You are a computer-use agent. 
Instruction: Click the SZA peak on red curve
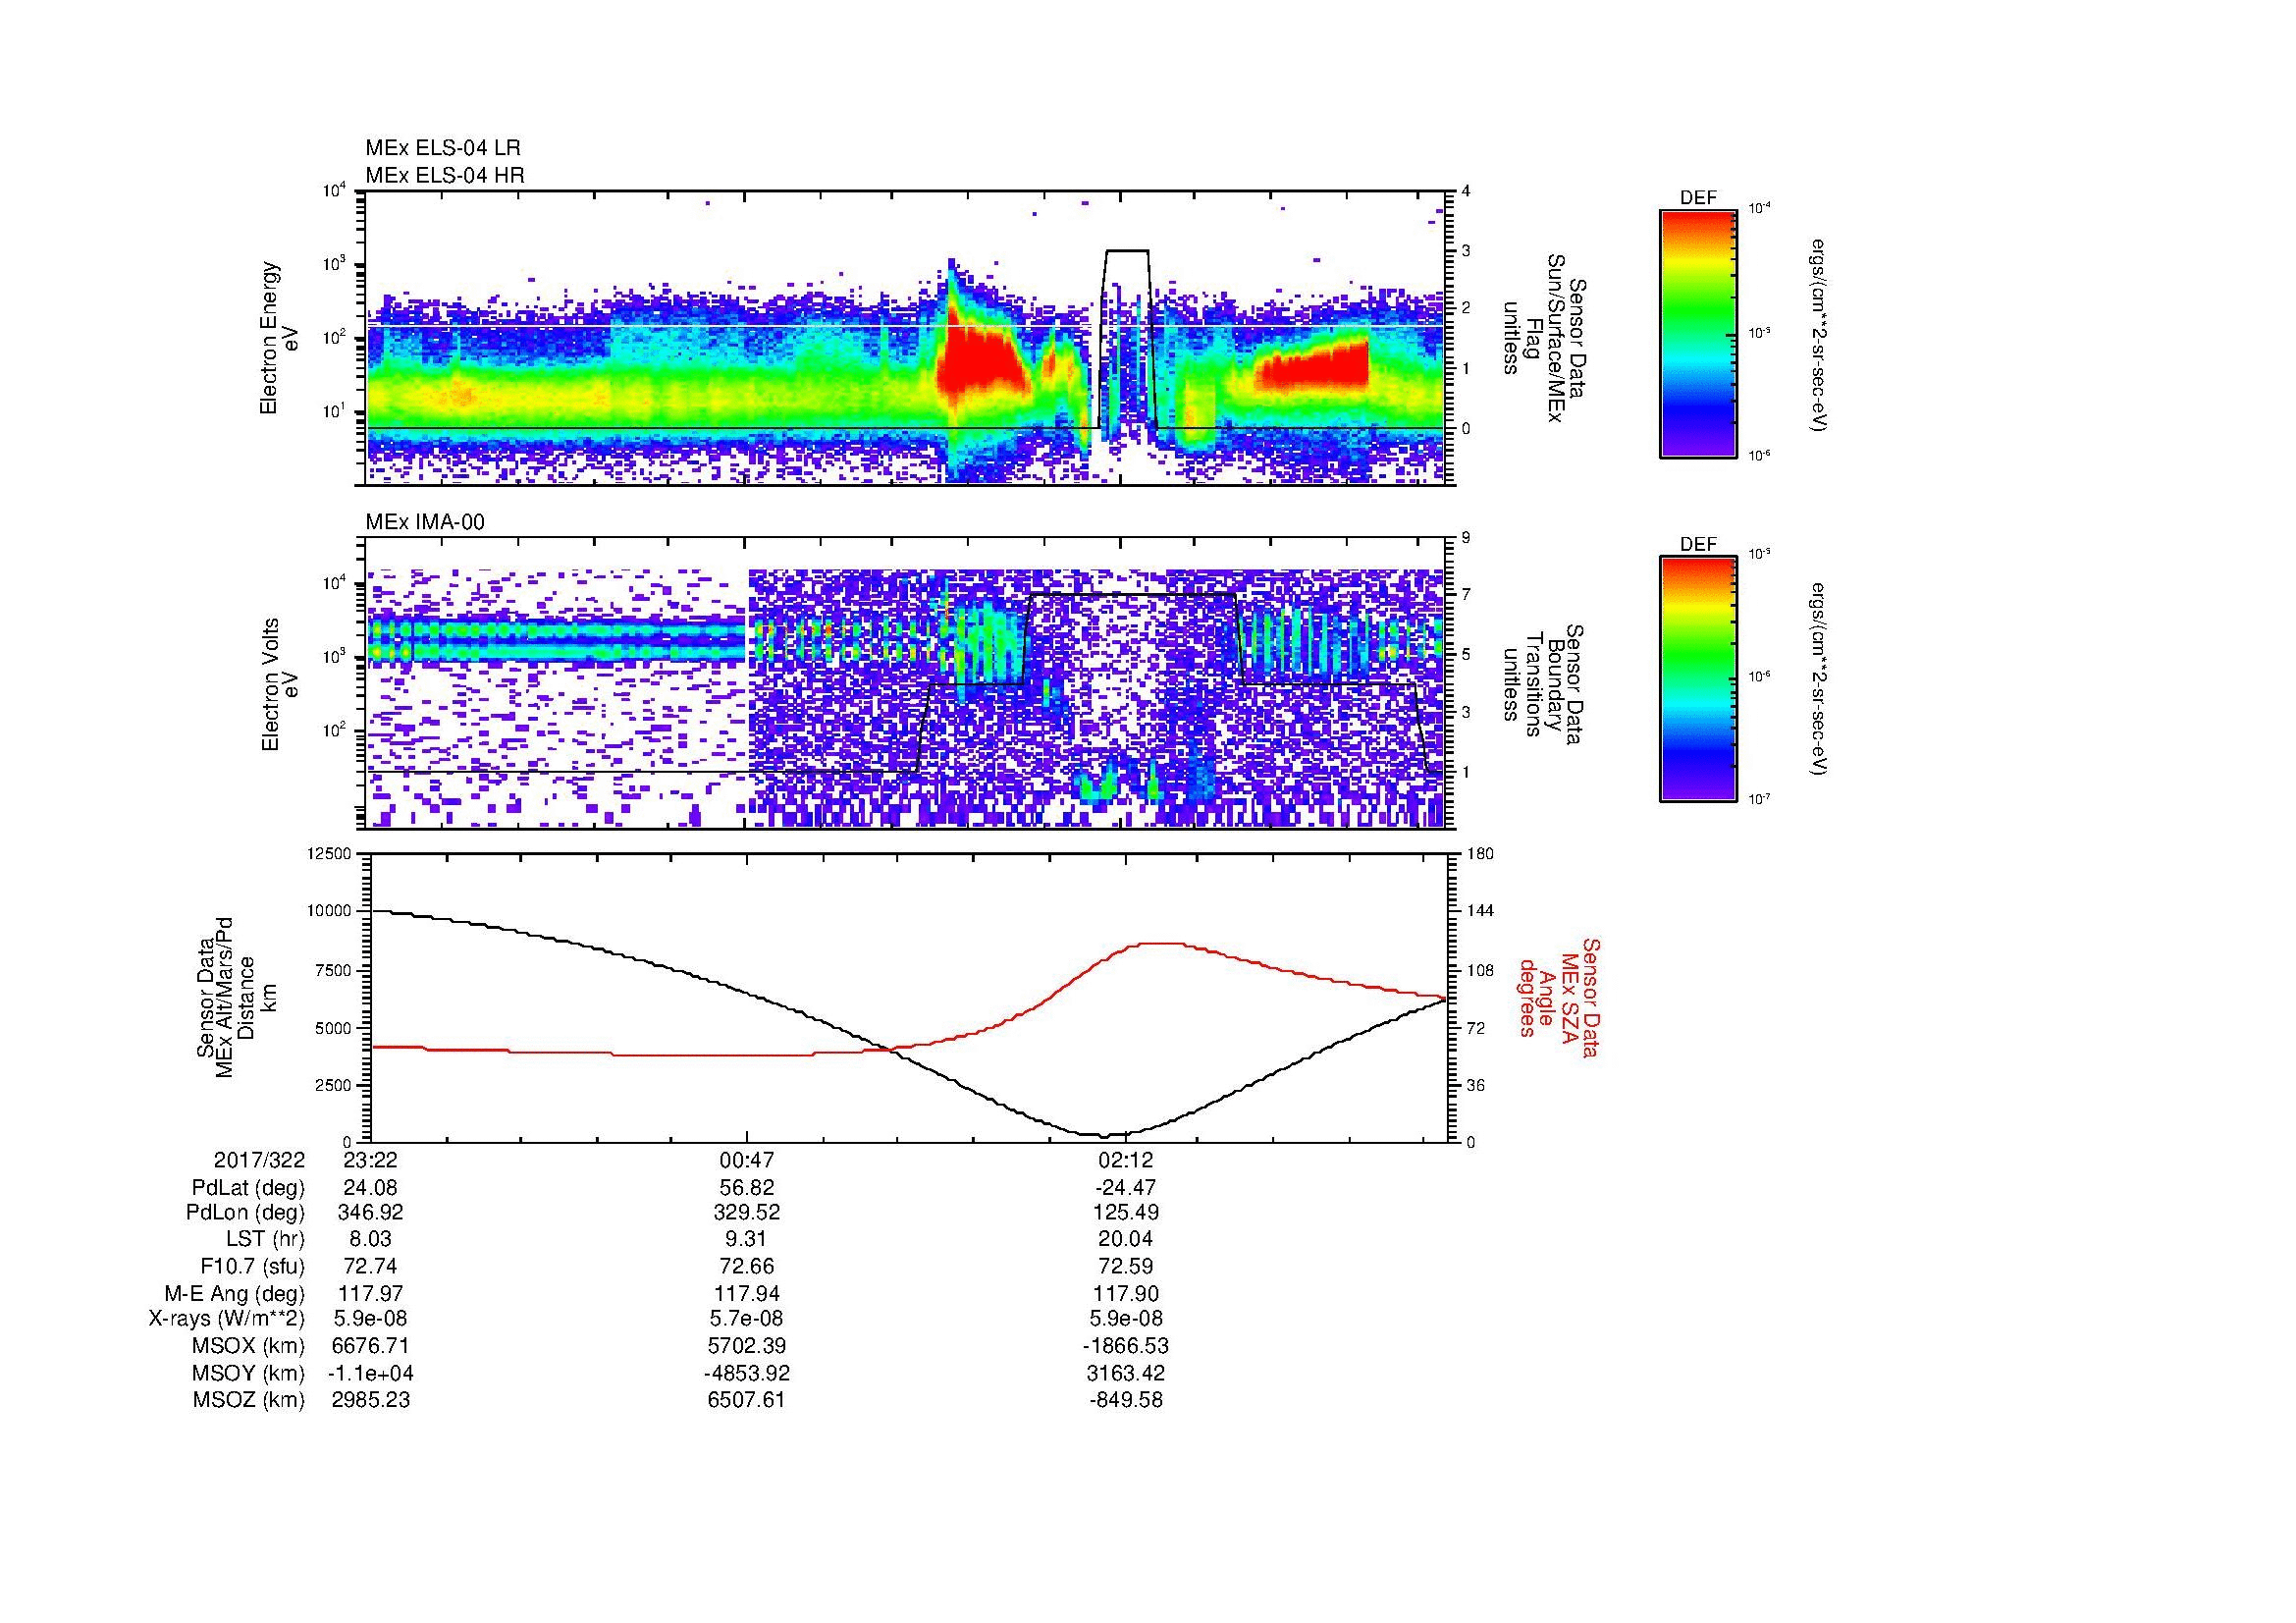[1160, 943]
